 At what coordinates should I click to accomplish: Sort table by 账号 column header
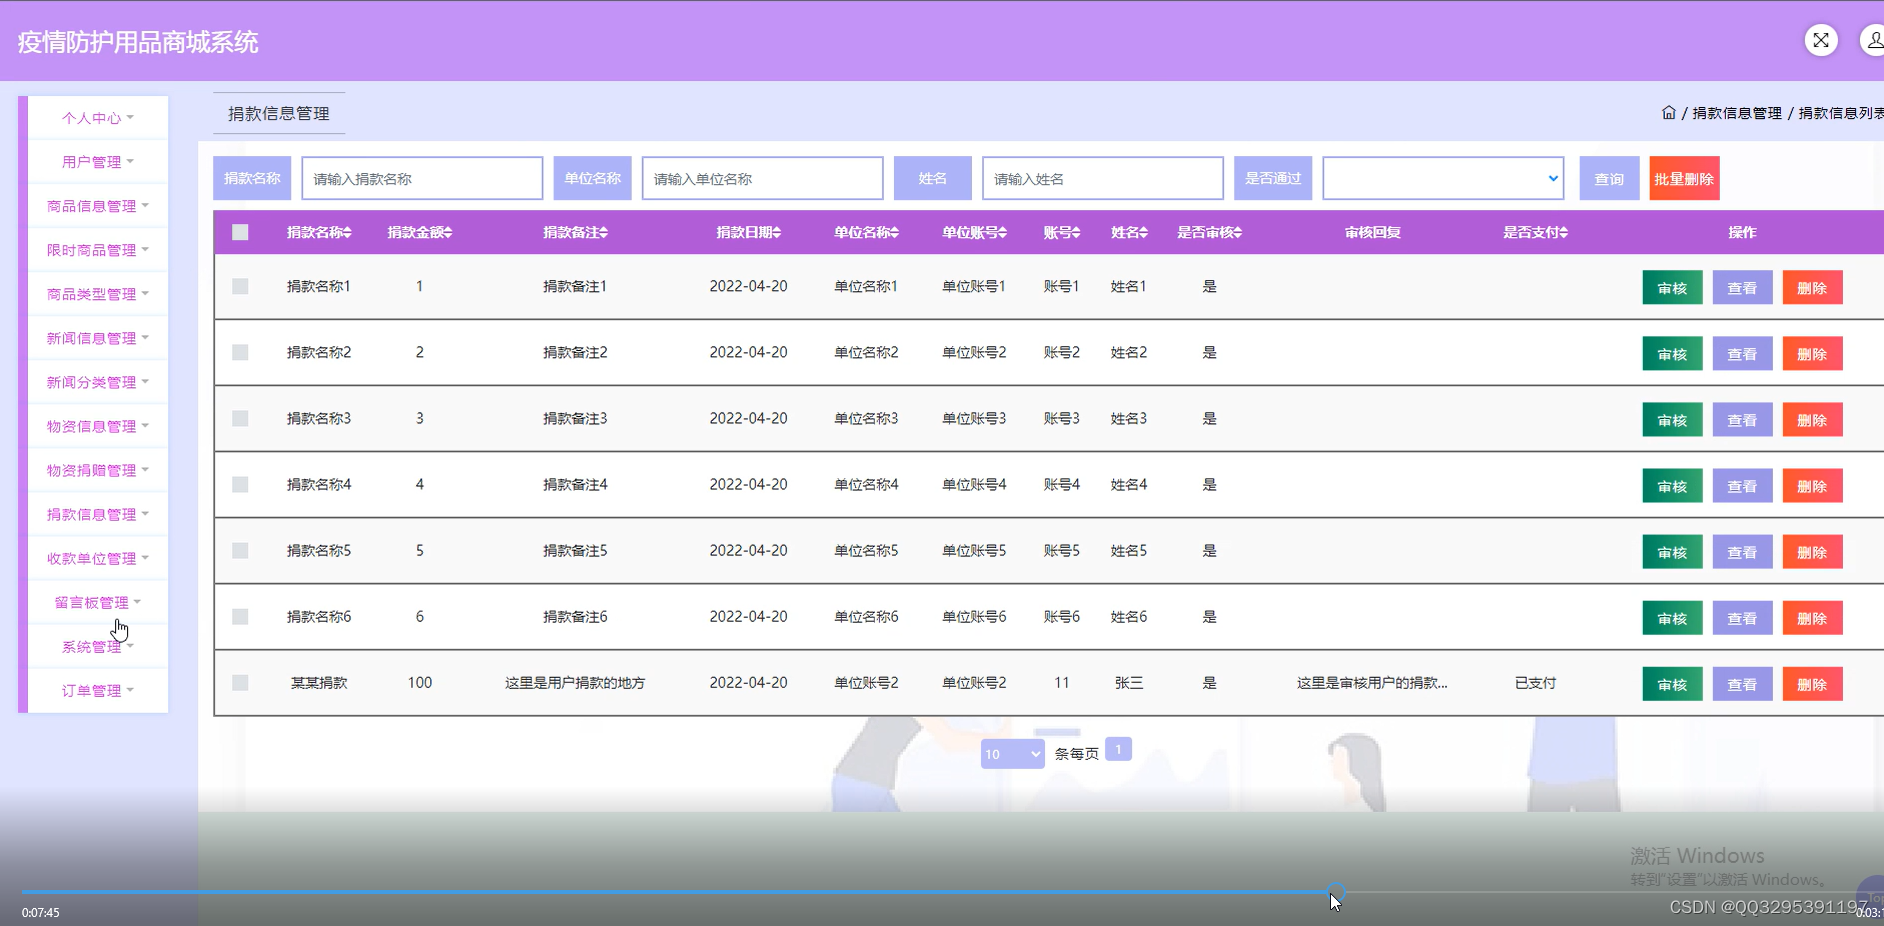point(1062,232)
